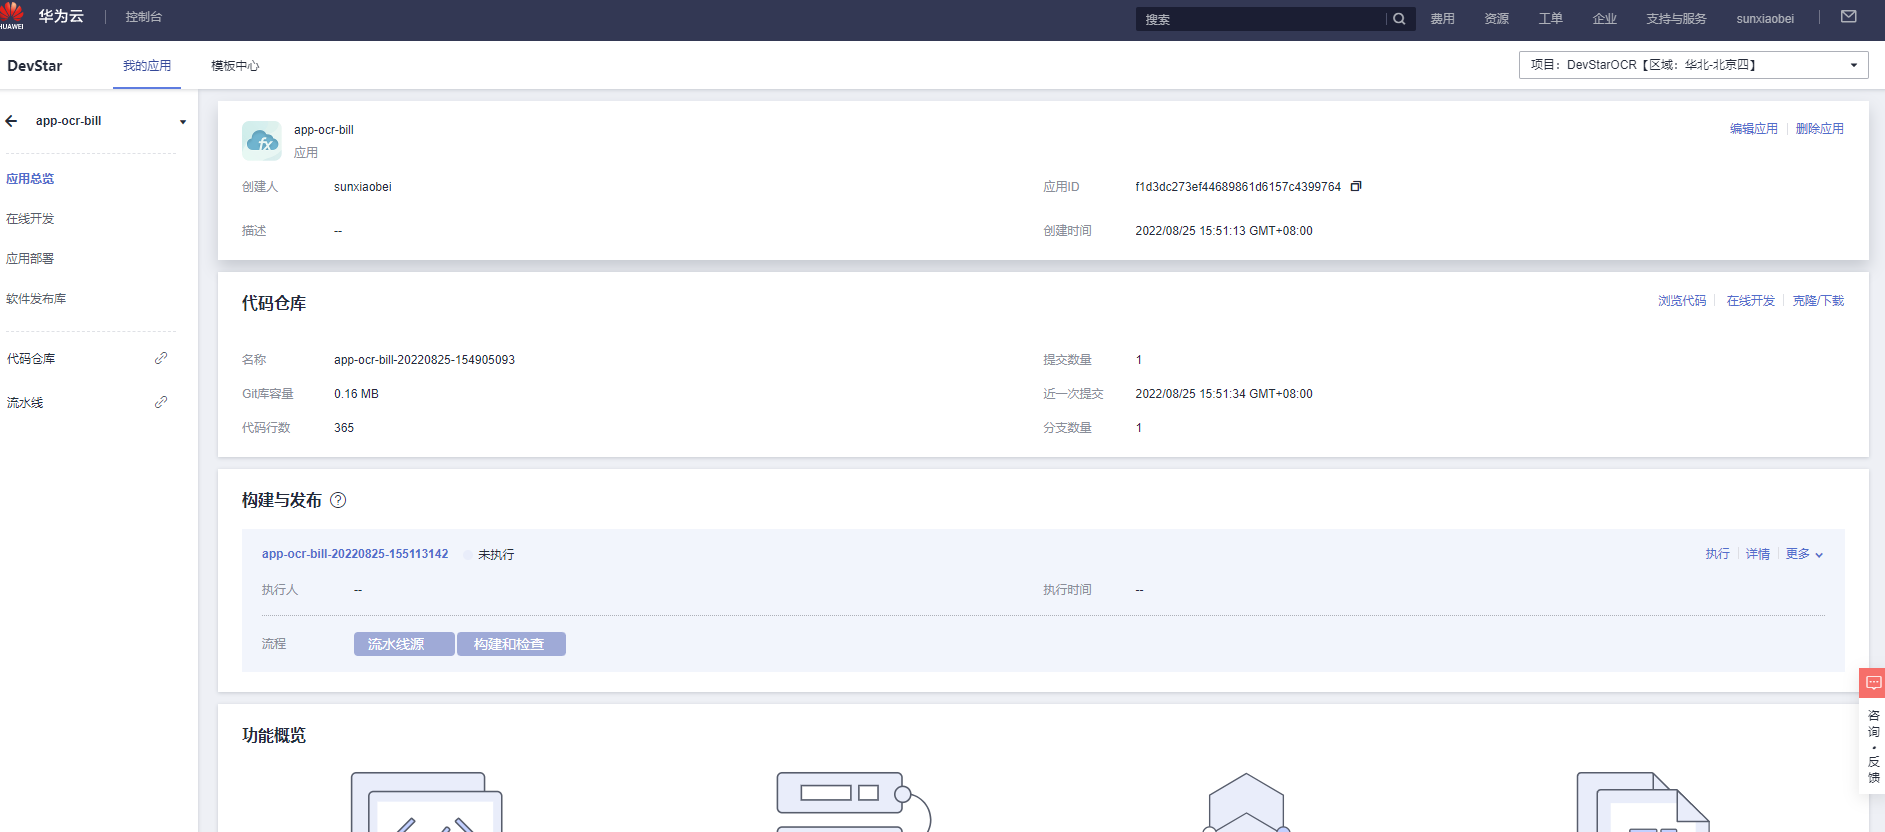Click last commit time 2022/08/25 15:51:34

point(1224,394)
